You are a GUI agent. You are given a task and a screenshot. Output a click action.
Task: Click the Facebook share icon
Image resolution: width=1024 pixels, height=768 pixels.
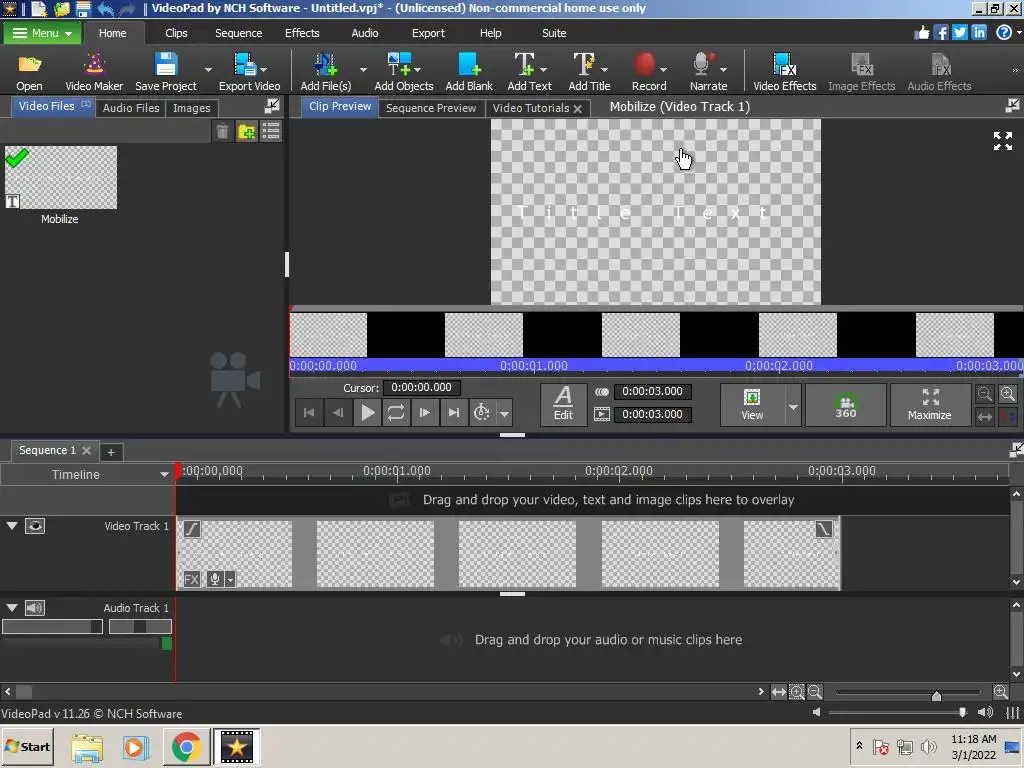coord(940,32)
